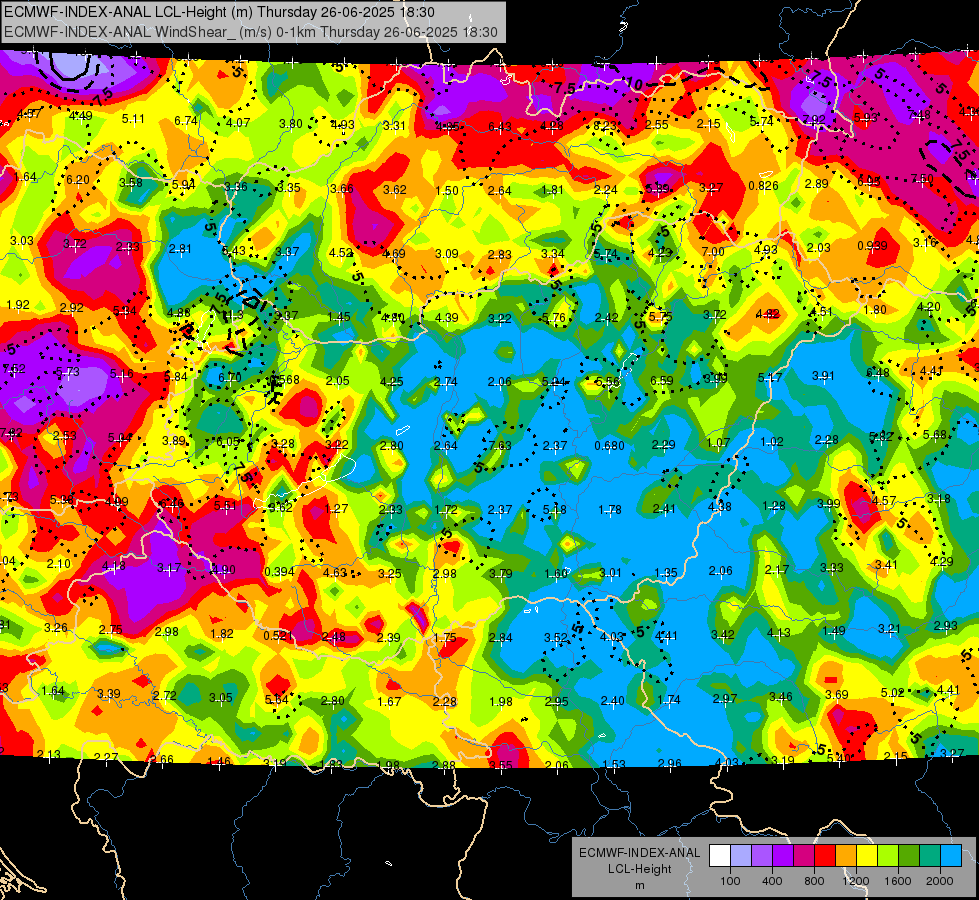Select the teal legend swatch

(x=930, y=856)
